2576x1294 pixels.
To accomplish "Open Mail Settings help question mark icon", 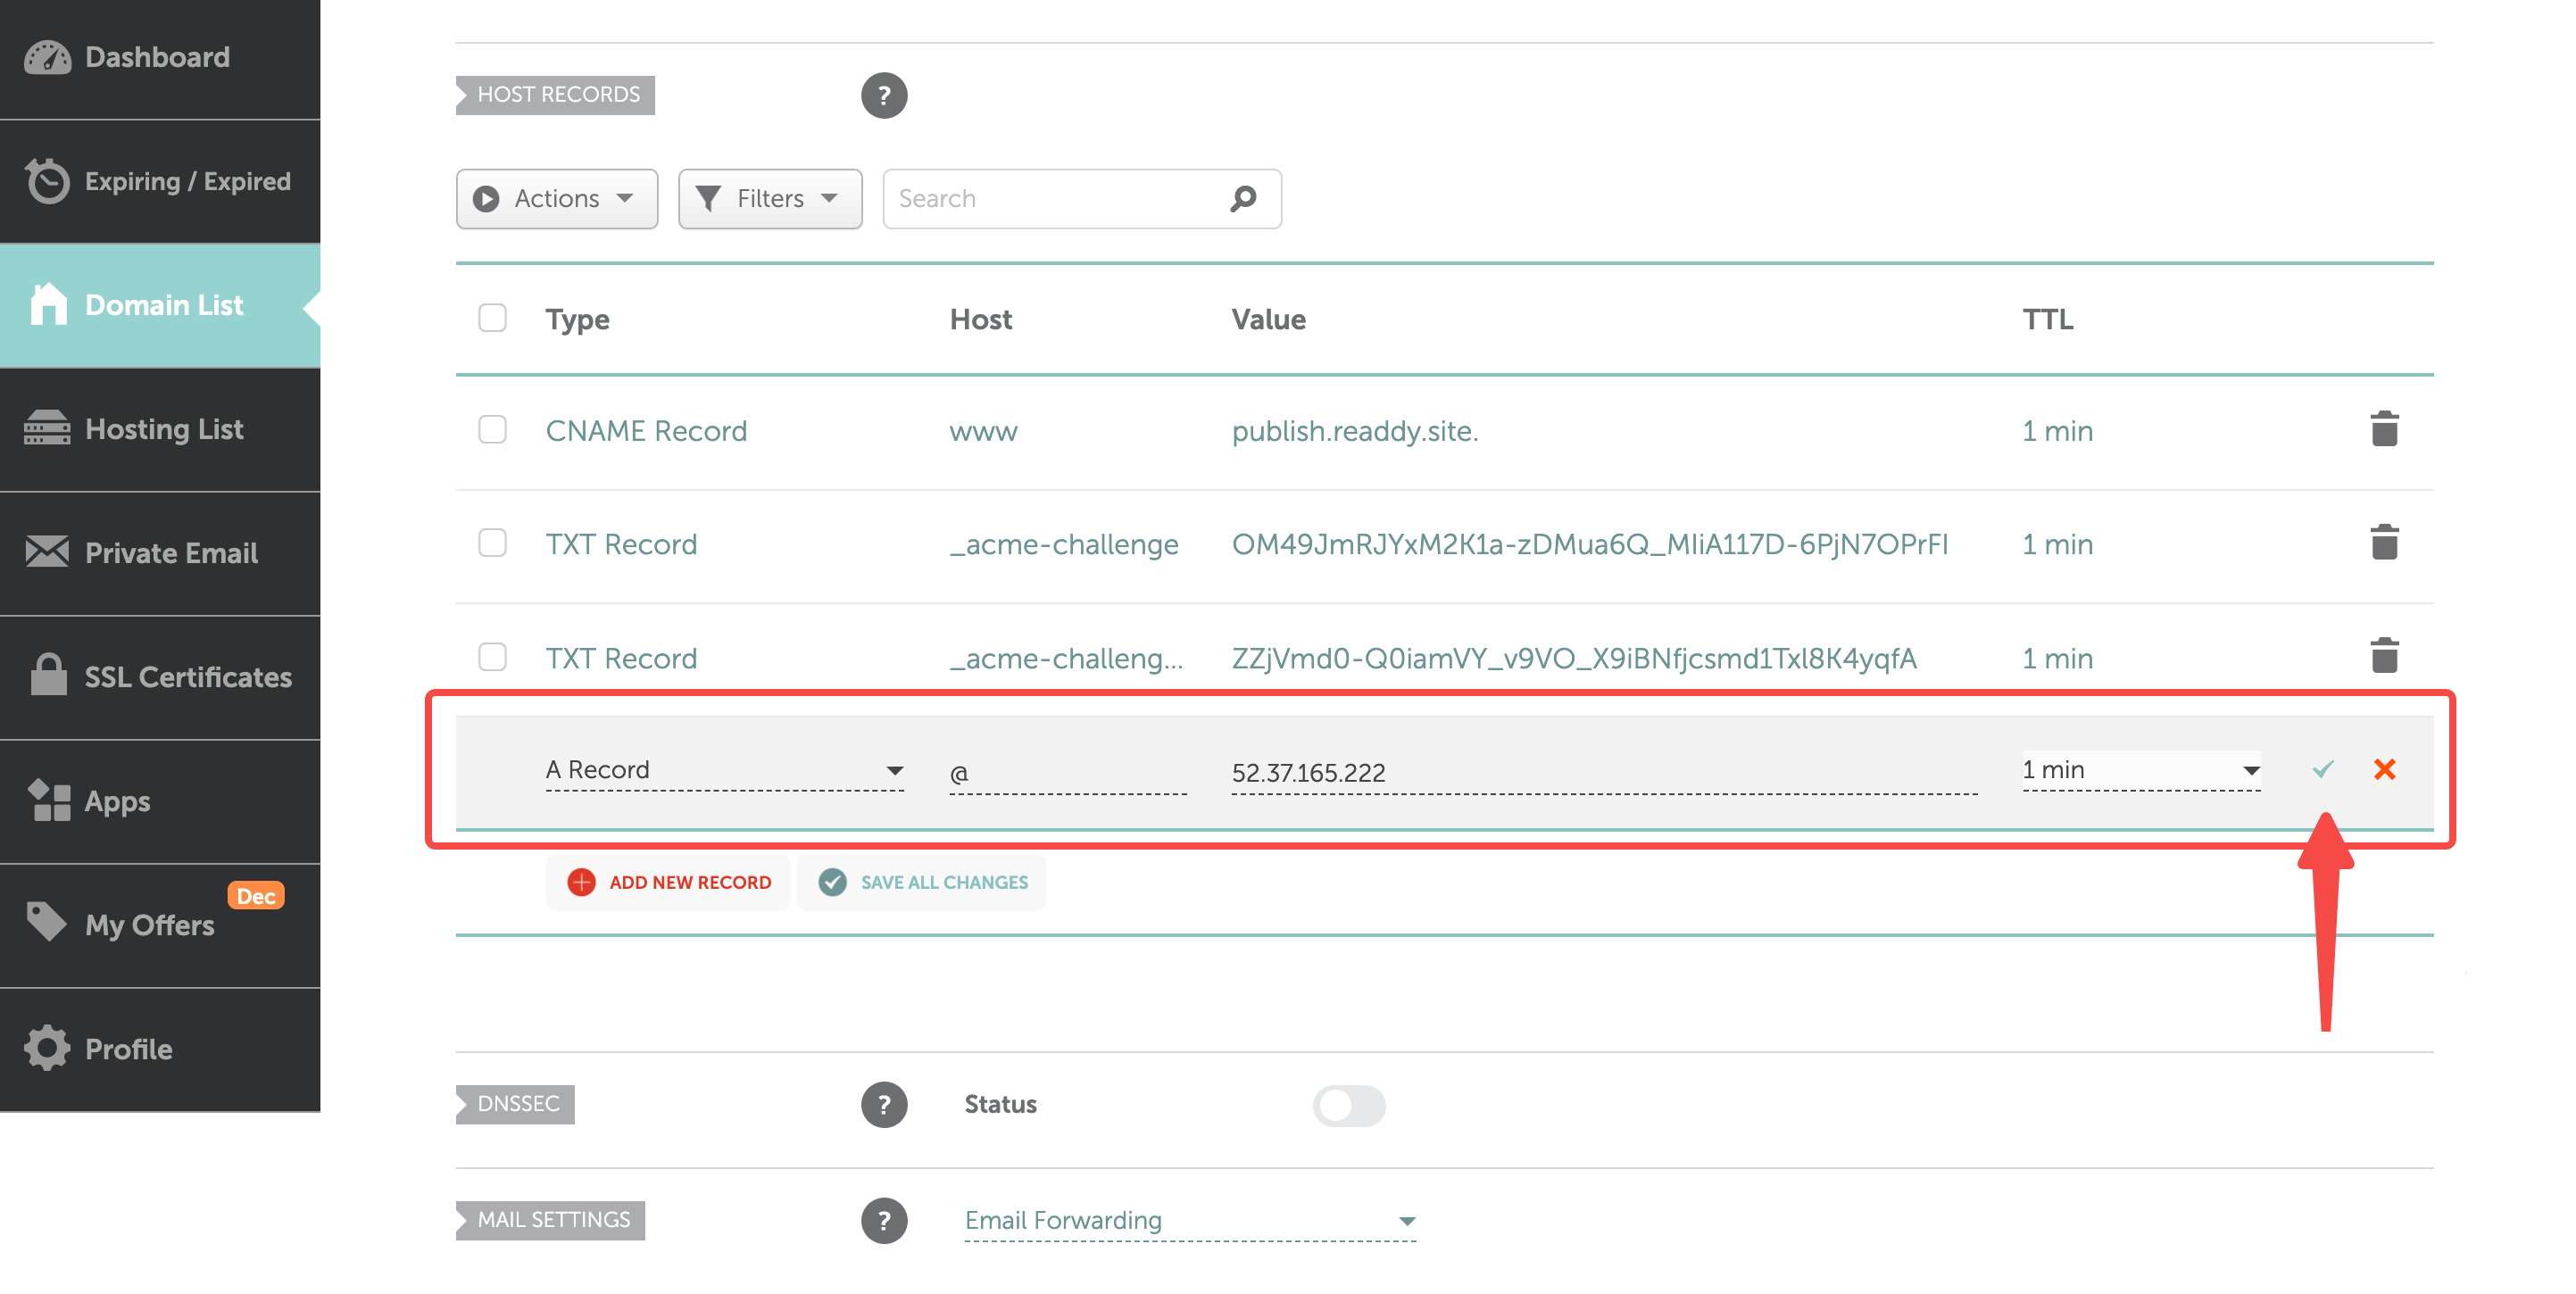I will 883,1220.
